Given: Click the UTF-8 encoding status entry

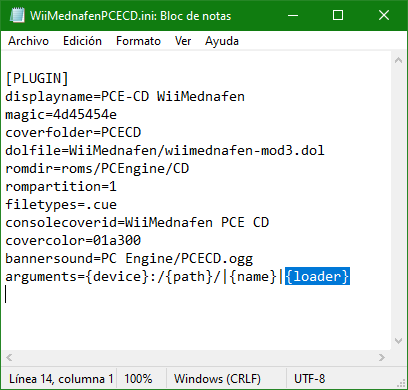Looking at the screenshot, I should (309, 379).
